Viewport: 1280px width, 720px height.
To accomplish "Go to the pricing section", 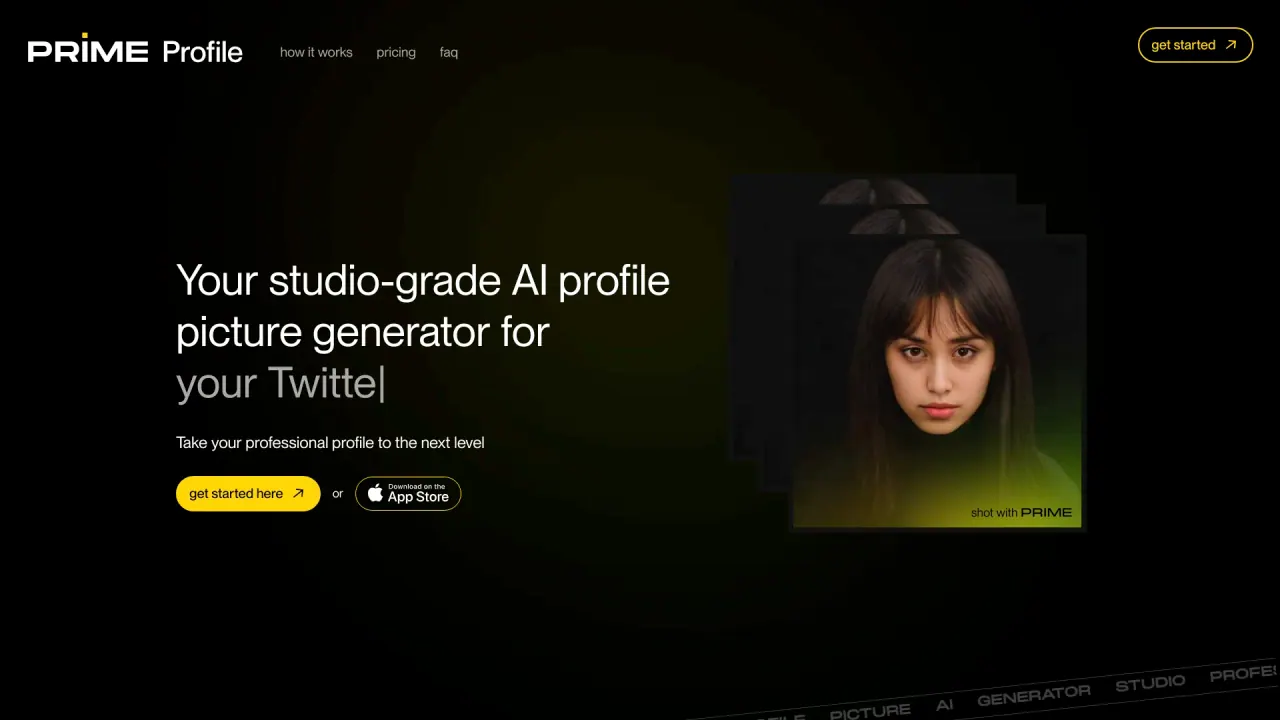I will click(396, 52).
